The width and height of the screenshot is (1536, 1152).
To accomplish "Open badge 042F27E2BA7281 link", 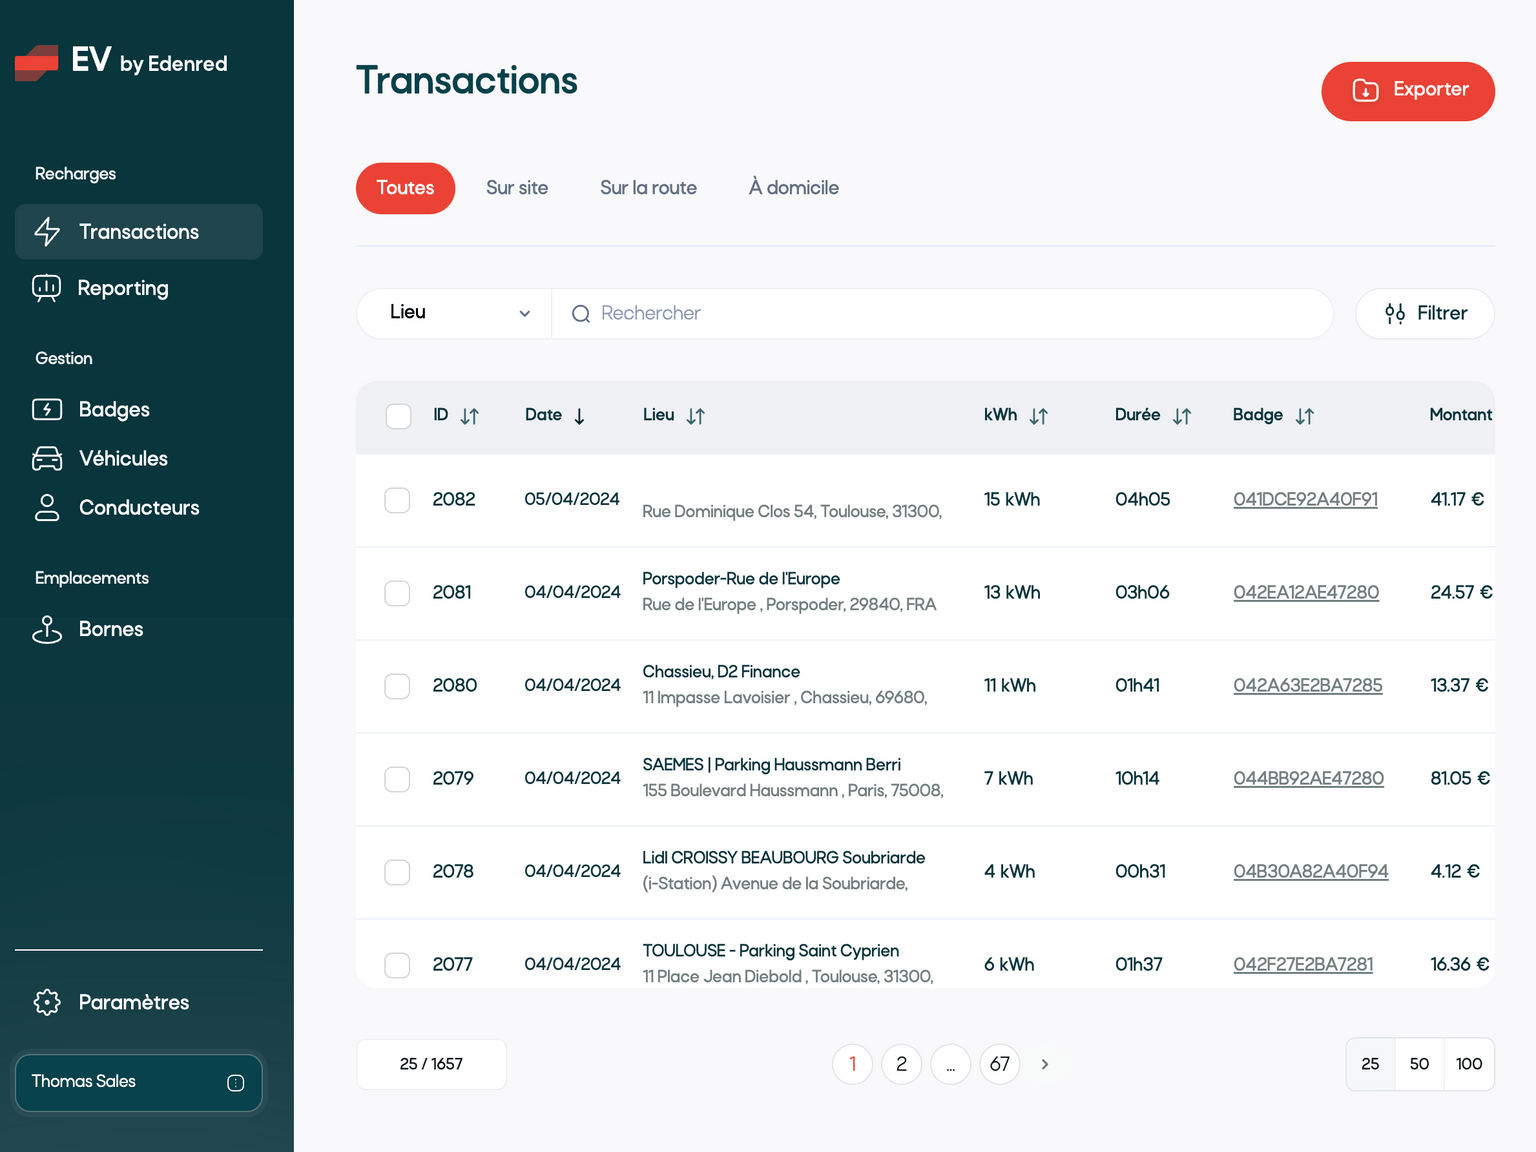I will tap(1303, 964).
